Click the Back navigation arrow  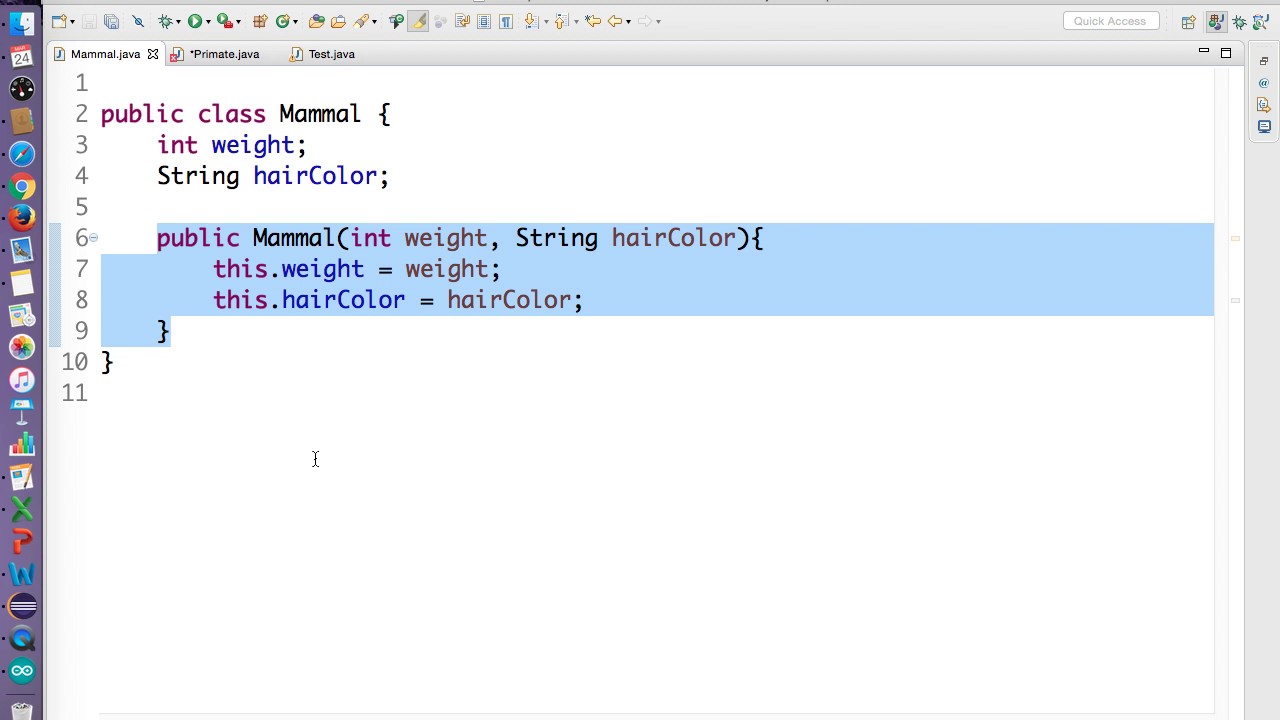pos(615,21)
